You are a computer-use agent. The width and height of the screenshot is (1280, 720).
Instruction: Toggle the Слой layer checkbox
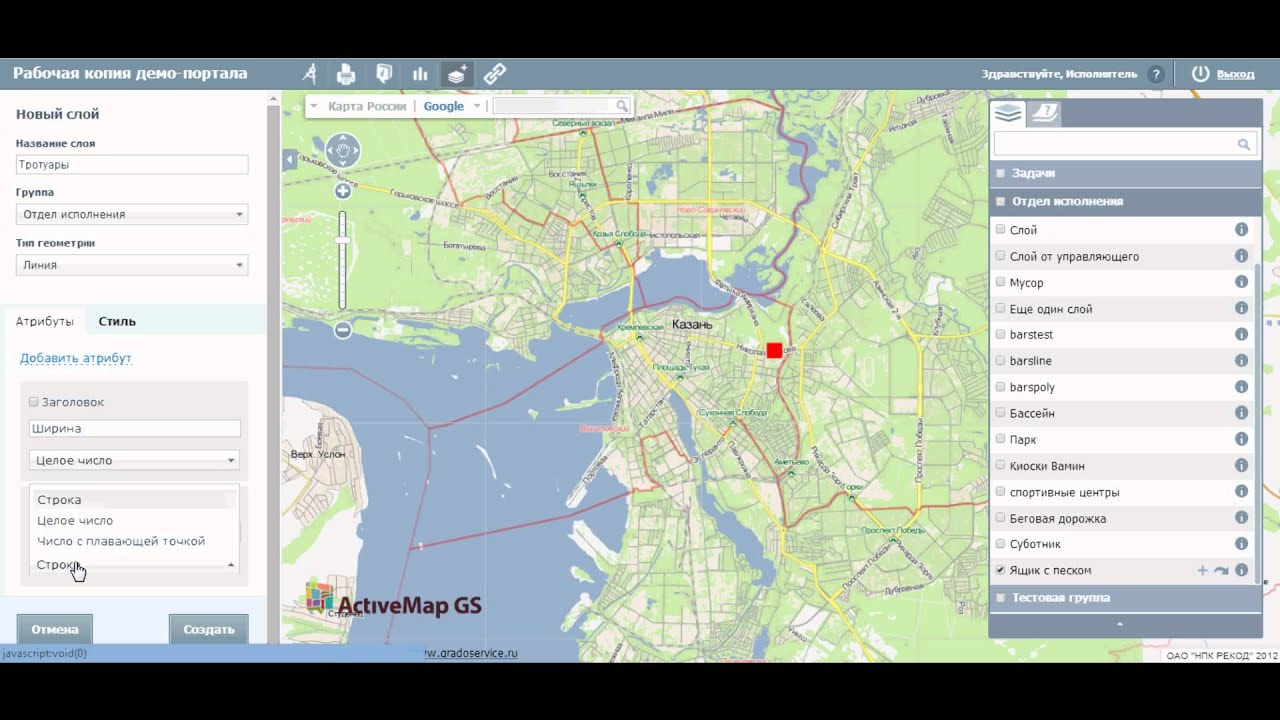tap(1000, 229)
